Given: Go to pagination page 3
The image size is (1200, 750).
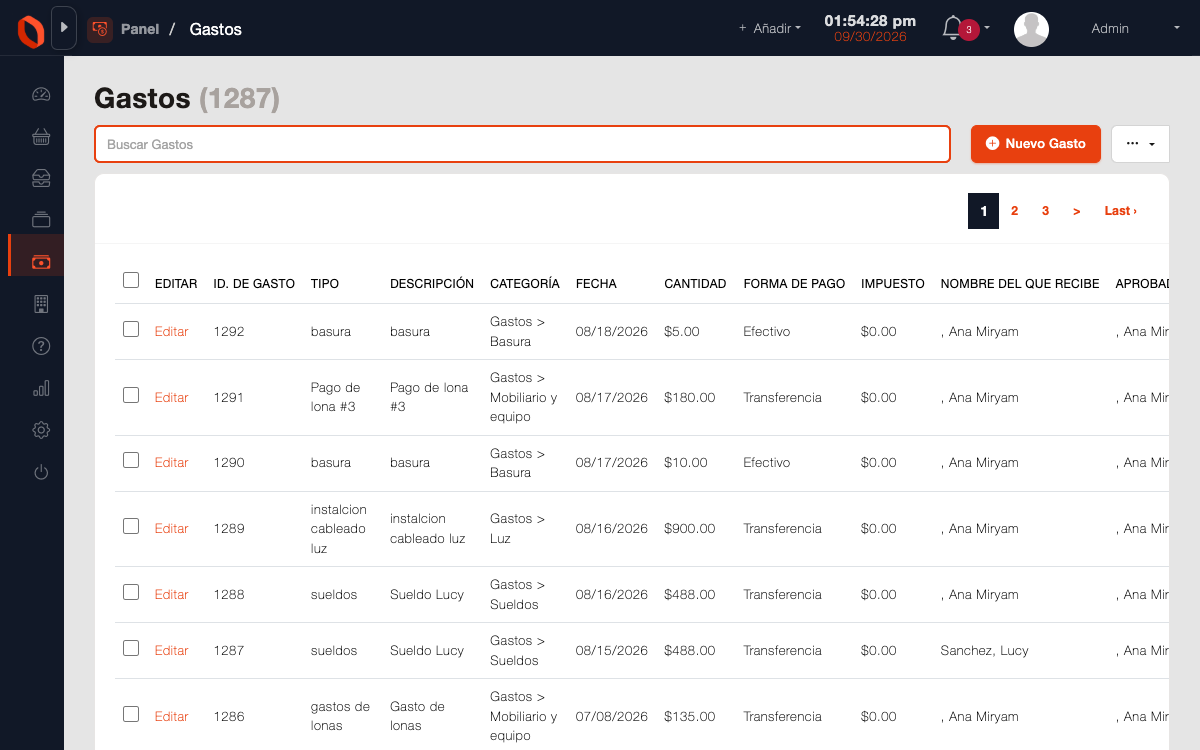Looking at the screenshot, I should coord(1045,211).
